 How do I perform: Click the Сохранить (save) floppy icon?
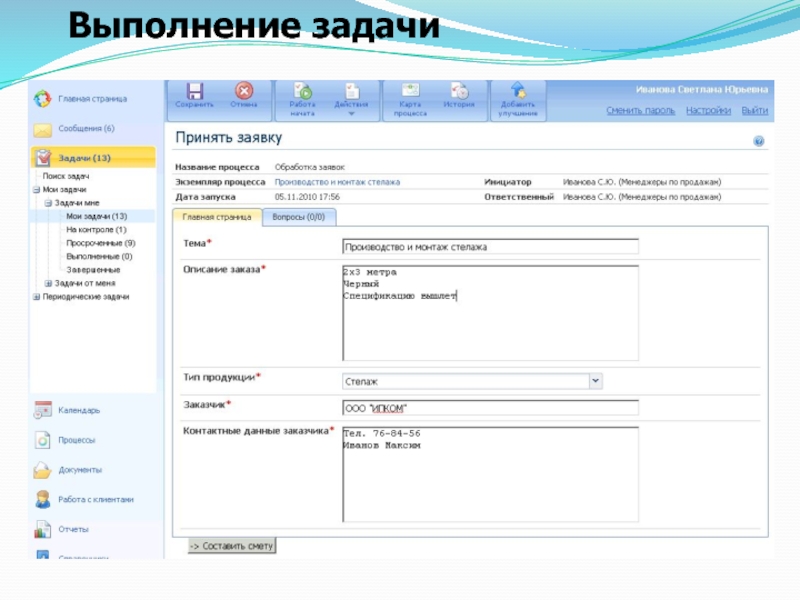[195, 91]
